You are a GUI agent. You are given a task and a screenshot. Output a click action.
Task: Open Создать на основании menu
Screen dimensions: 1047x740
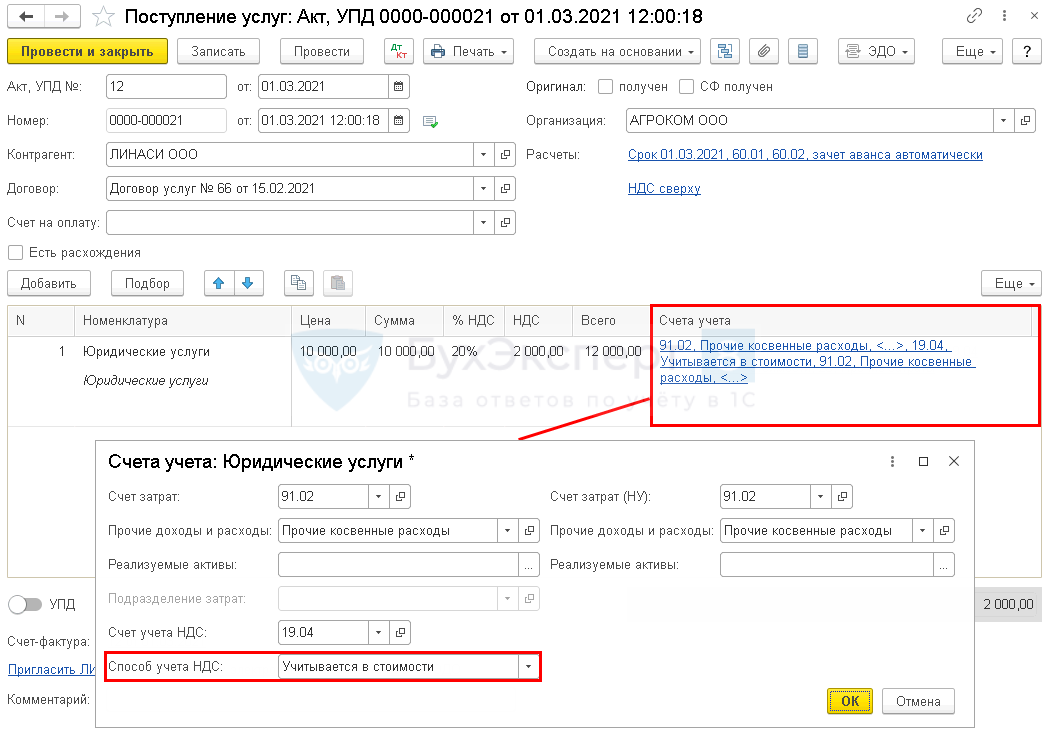coord(616,51)
